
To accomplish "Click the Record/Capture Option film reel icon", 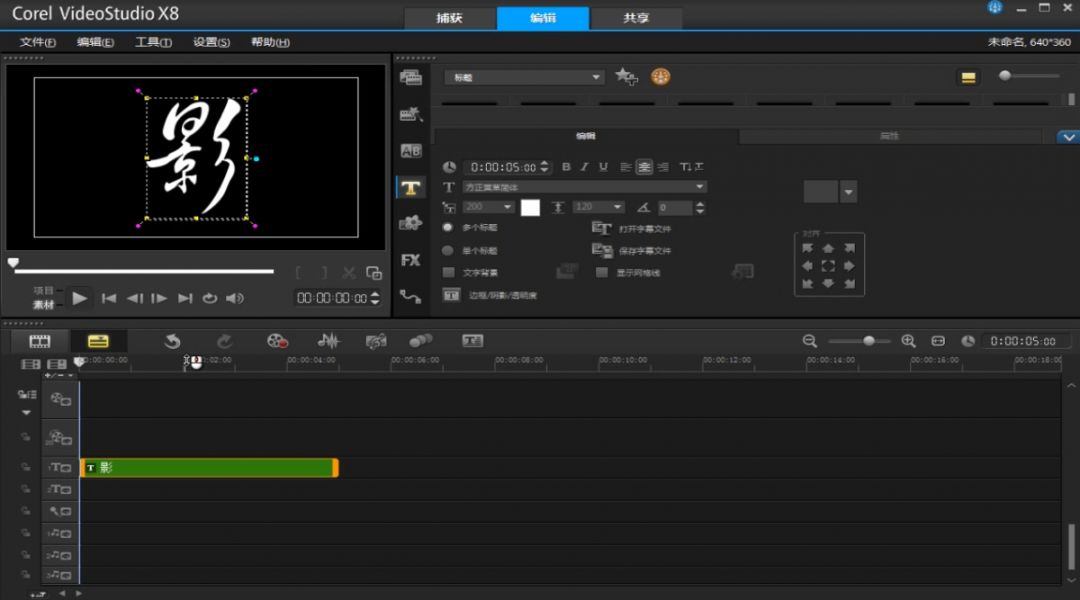I will (x=277, y=341).
